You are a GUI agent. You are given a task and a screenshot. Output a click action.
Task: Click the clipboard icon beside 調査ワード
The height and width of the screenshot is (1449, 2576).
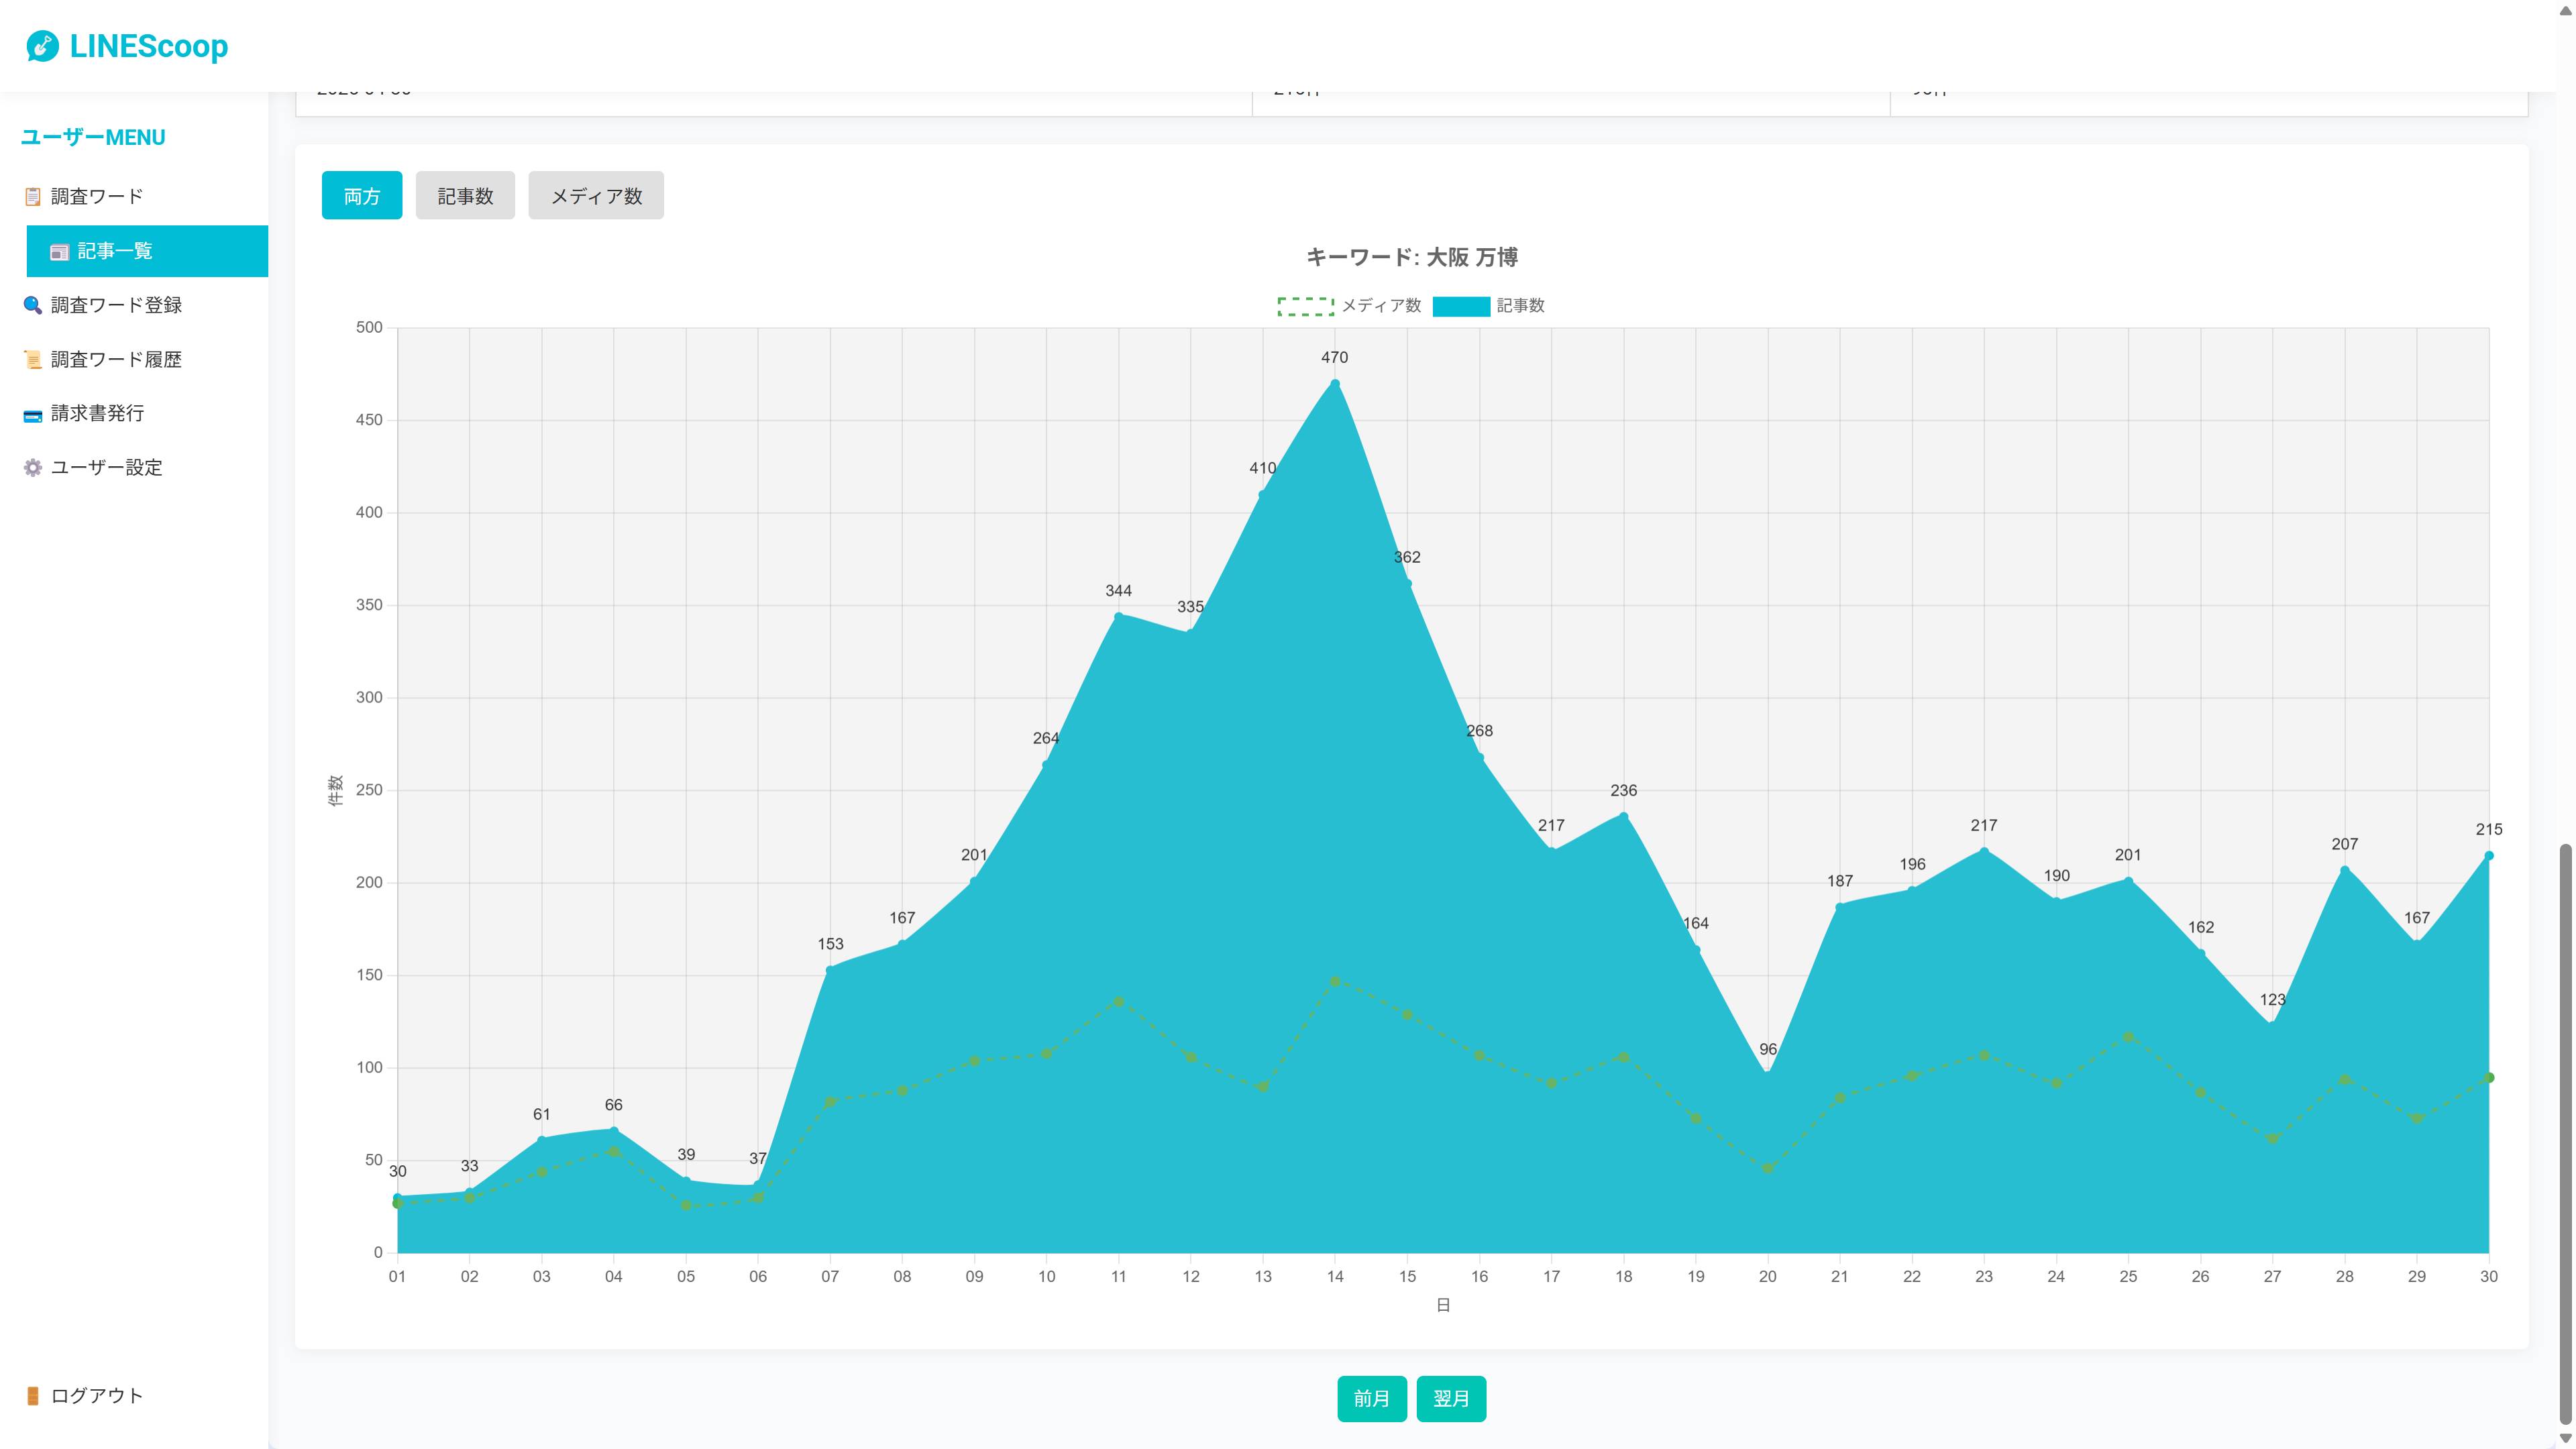[33, 197]
